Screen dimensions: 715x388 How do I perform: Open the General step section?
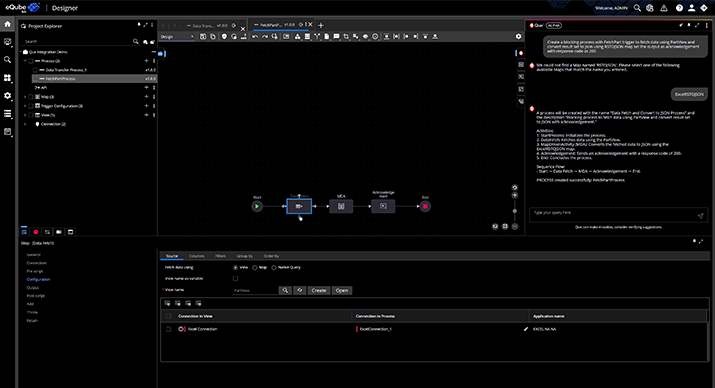(x=34, y=255)
